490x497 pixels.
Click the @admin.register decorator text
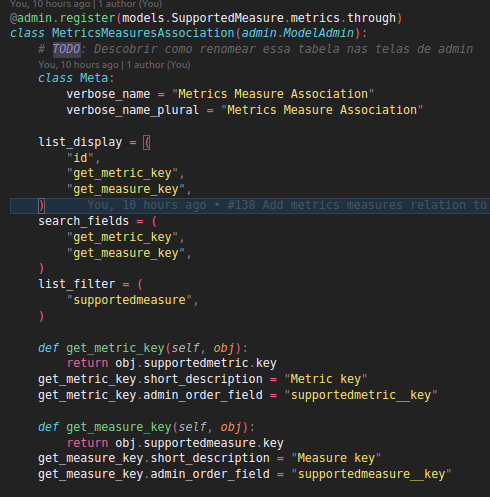[x=63, y=18]
